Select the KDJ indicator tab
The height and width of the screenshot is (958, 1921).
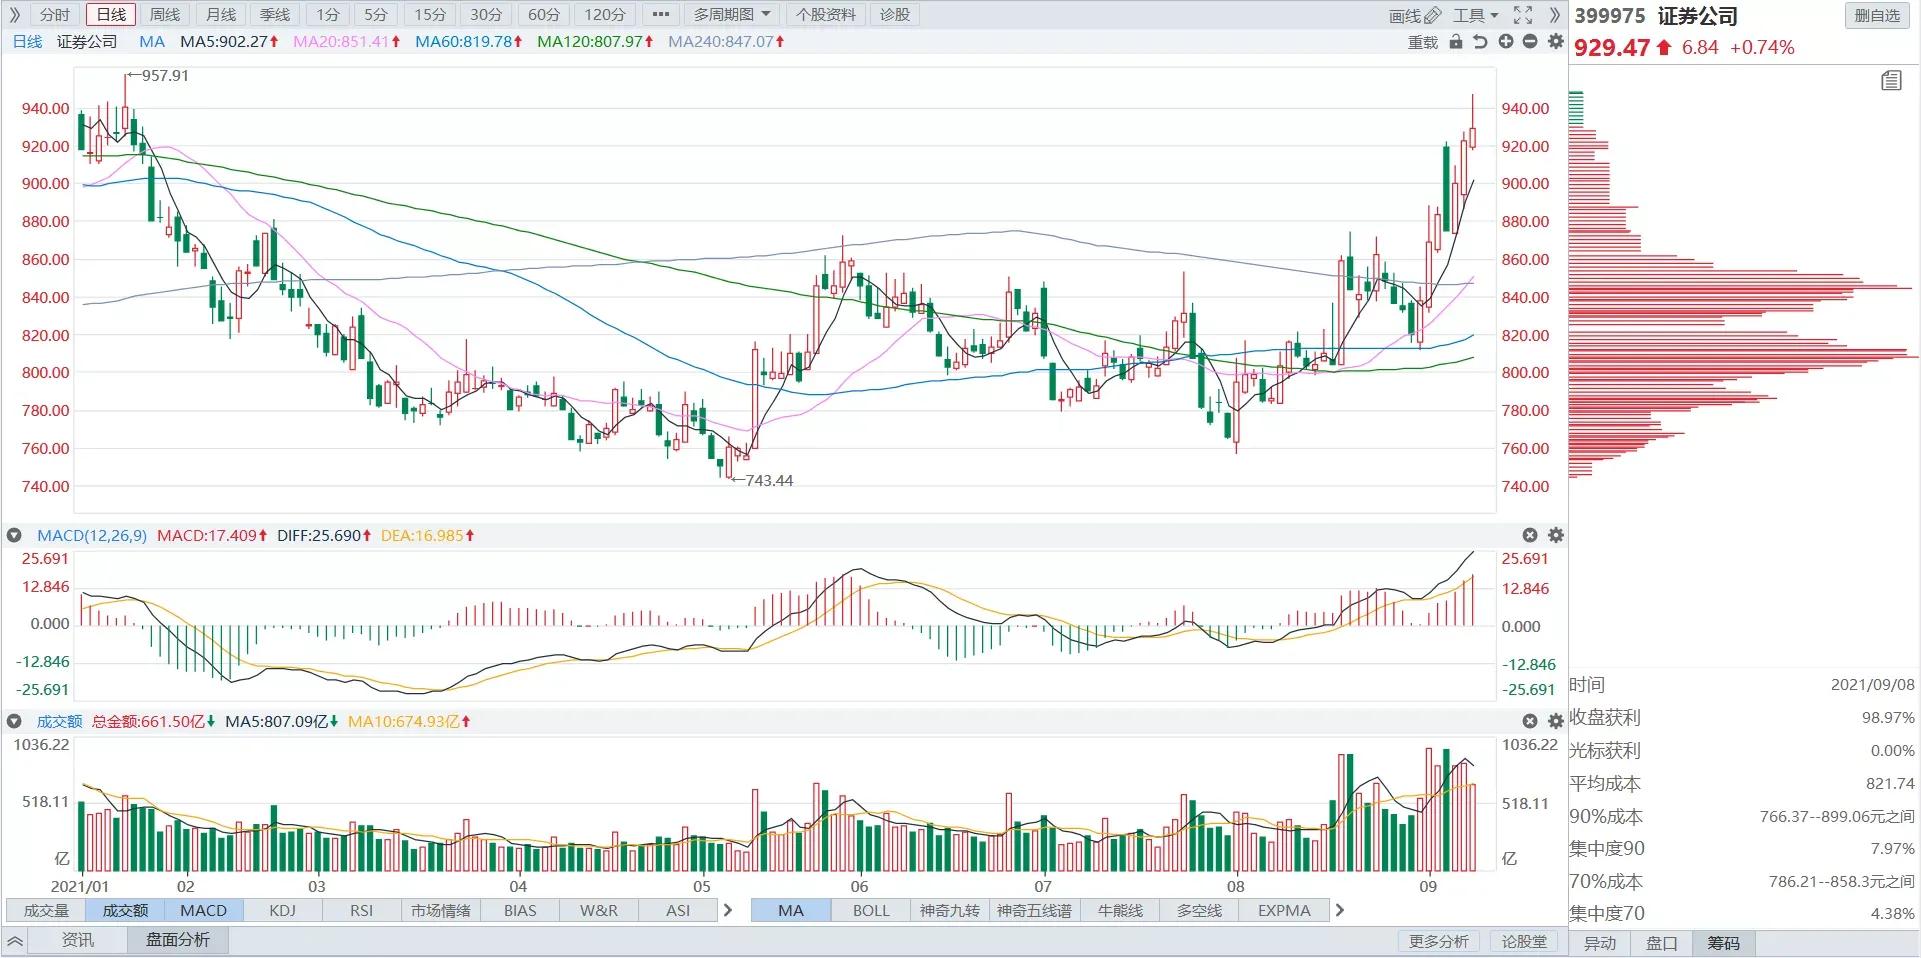click(x=283, y=910)
